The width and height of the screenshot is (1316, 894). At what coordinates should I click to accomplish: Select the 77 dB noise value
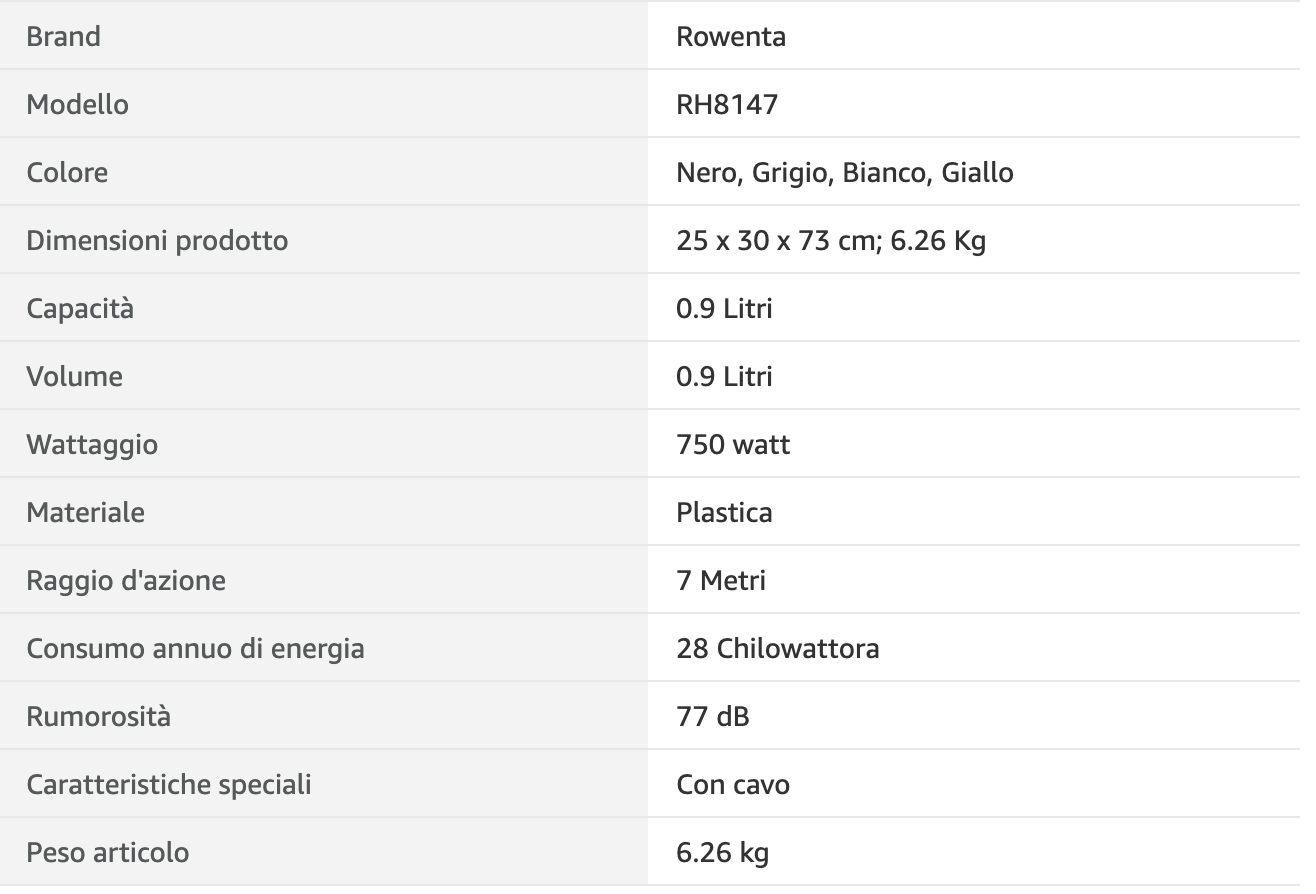pos(713,716)
